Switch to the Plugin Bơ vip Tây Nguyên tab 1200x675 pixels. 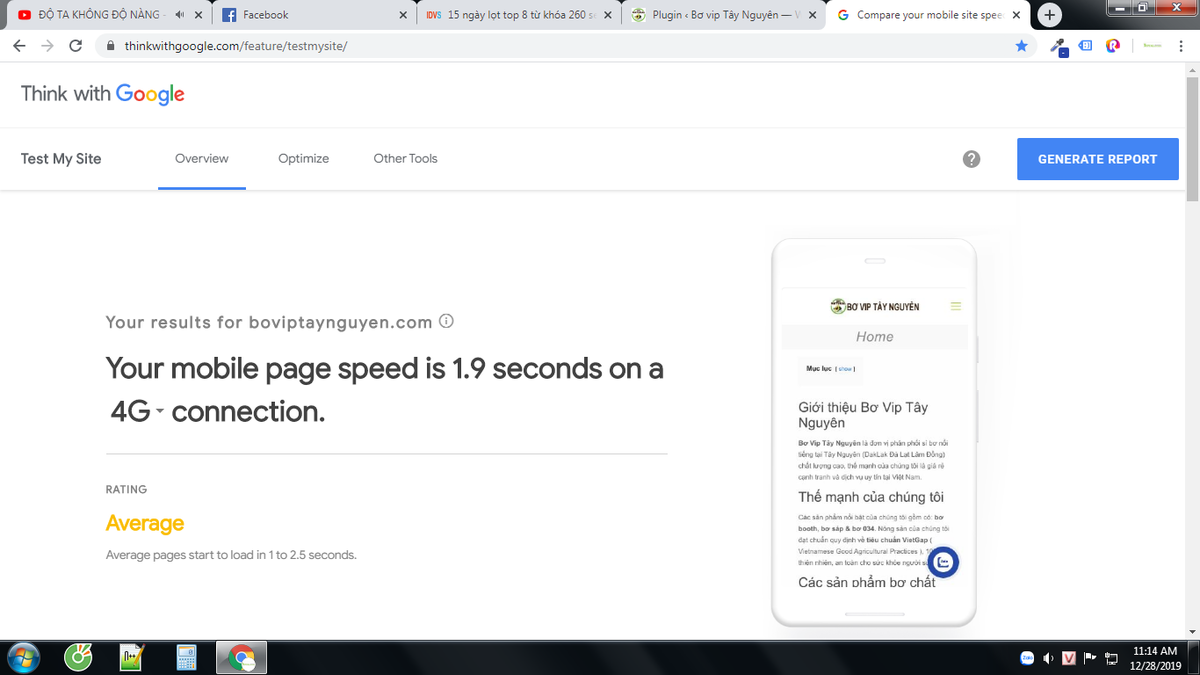724,15
